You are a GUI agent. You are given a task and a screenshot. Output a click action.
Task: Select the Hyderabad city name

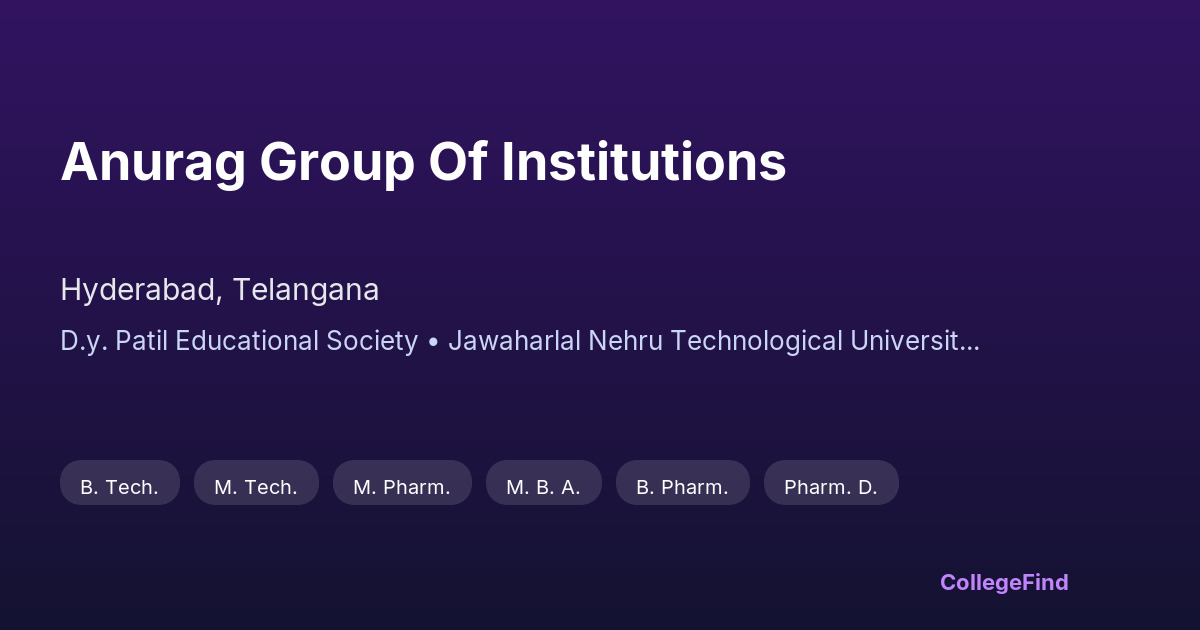coord(138,290)
